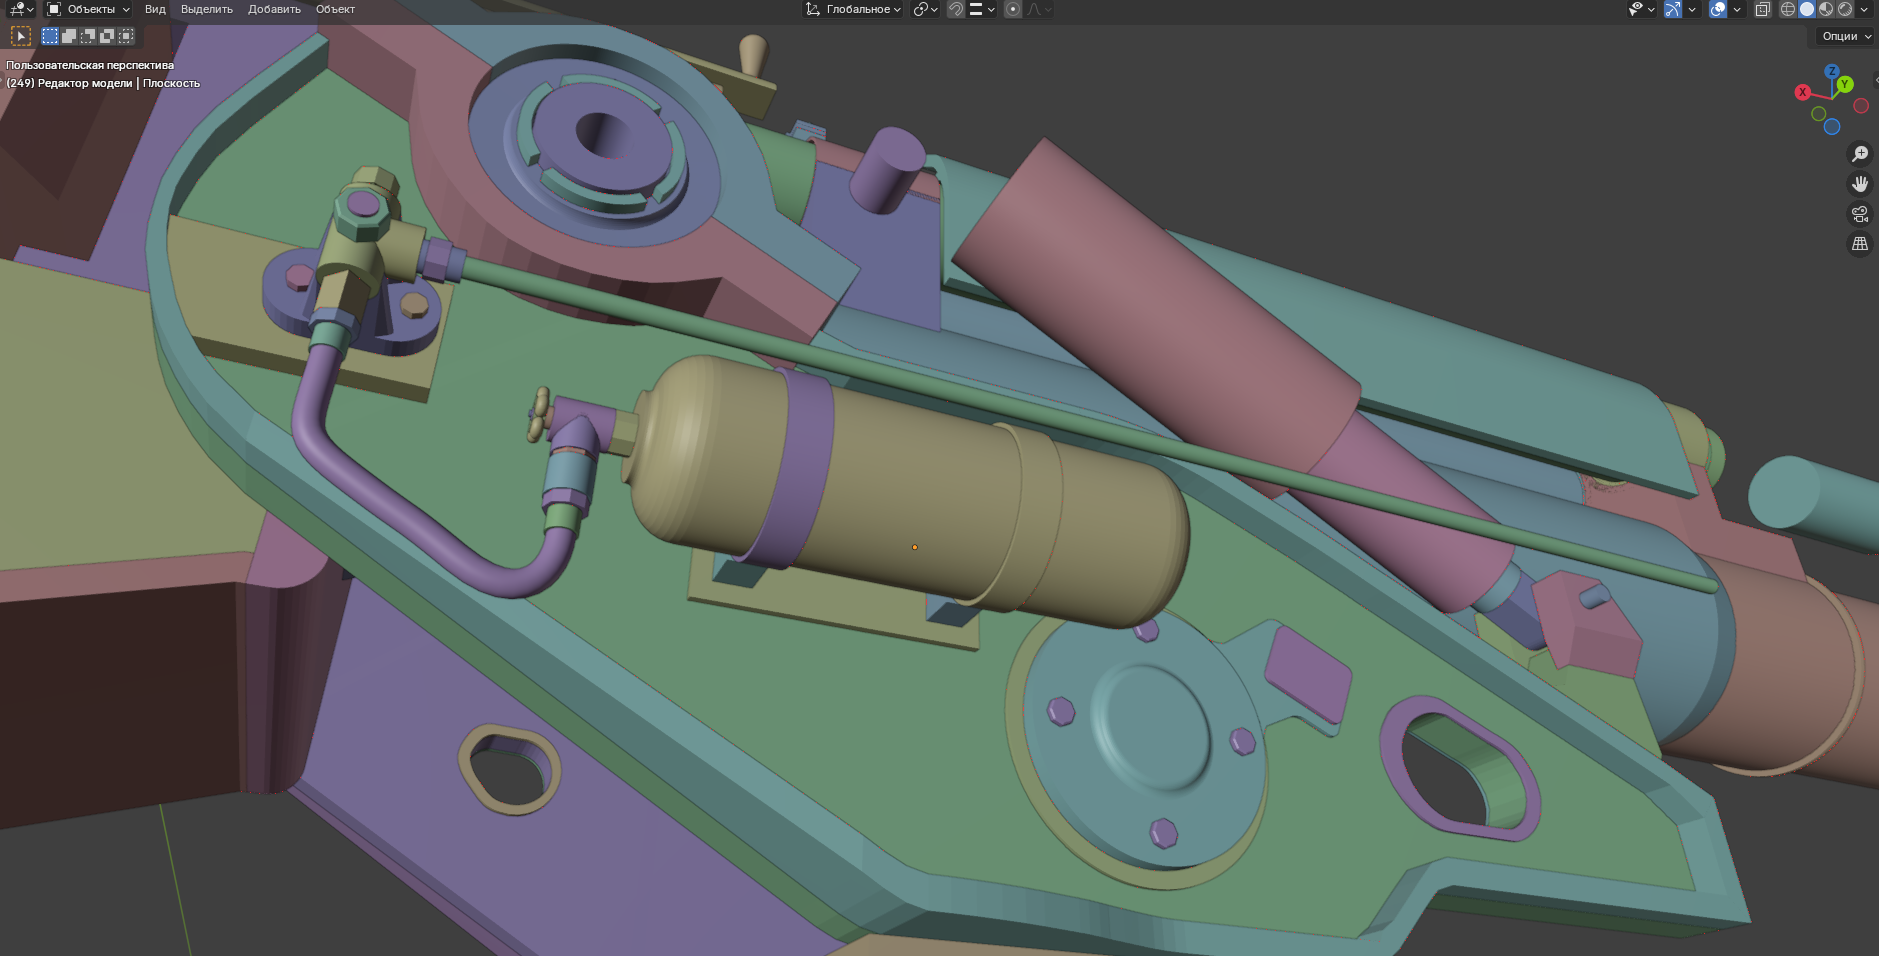Expand the Опции dropdown

click(x=1846, y=36)
